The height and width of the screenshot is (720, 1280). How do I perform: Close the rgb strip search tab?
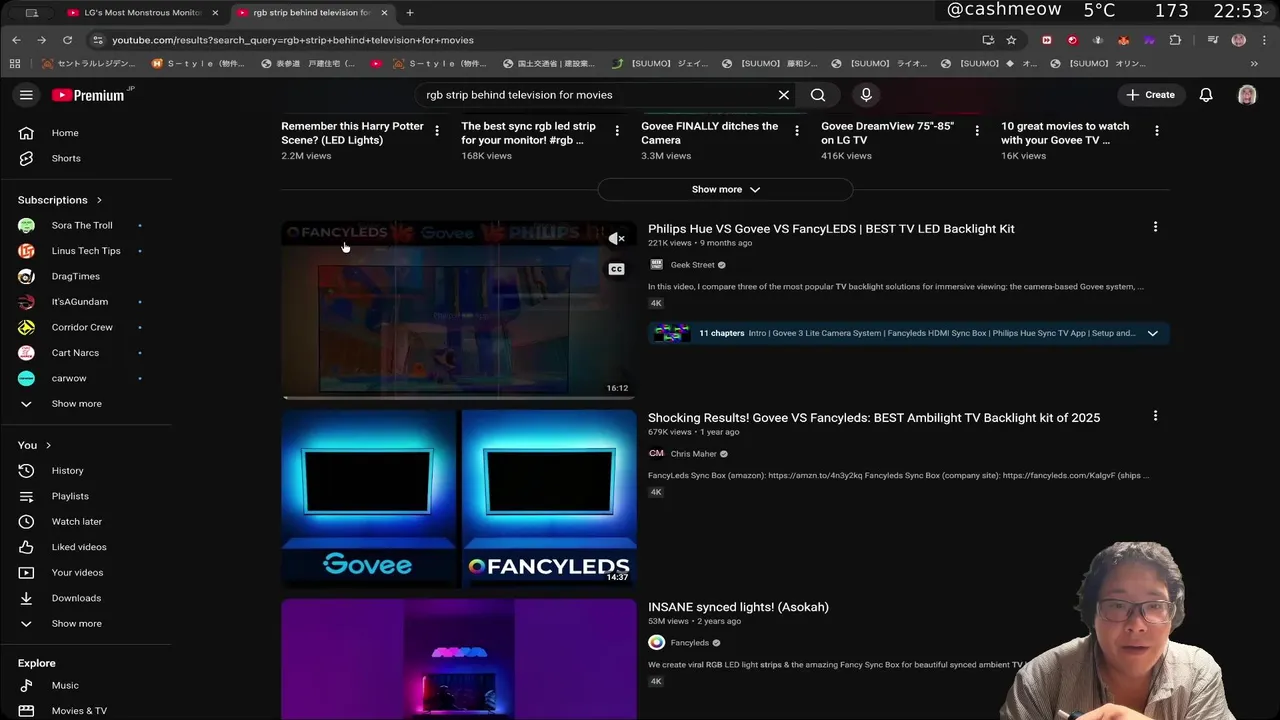[x=384, y=13]
